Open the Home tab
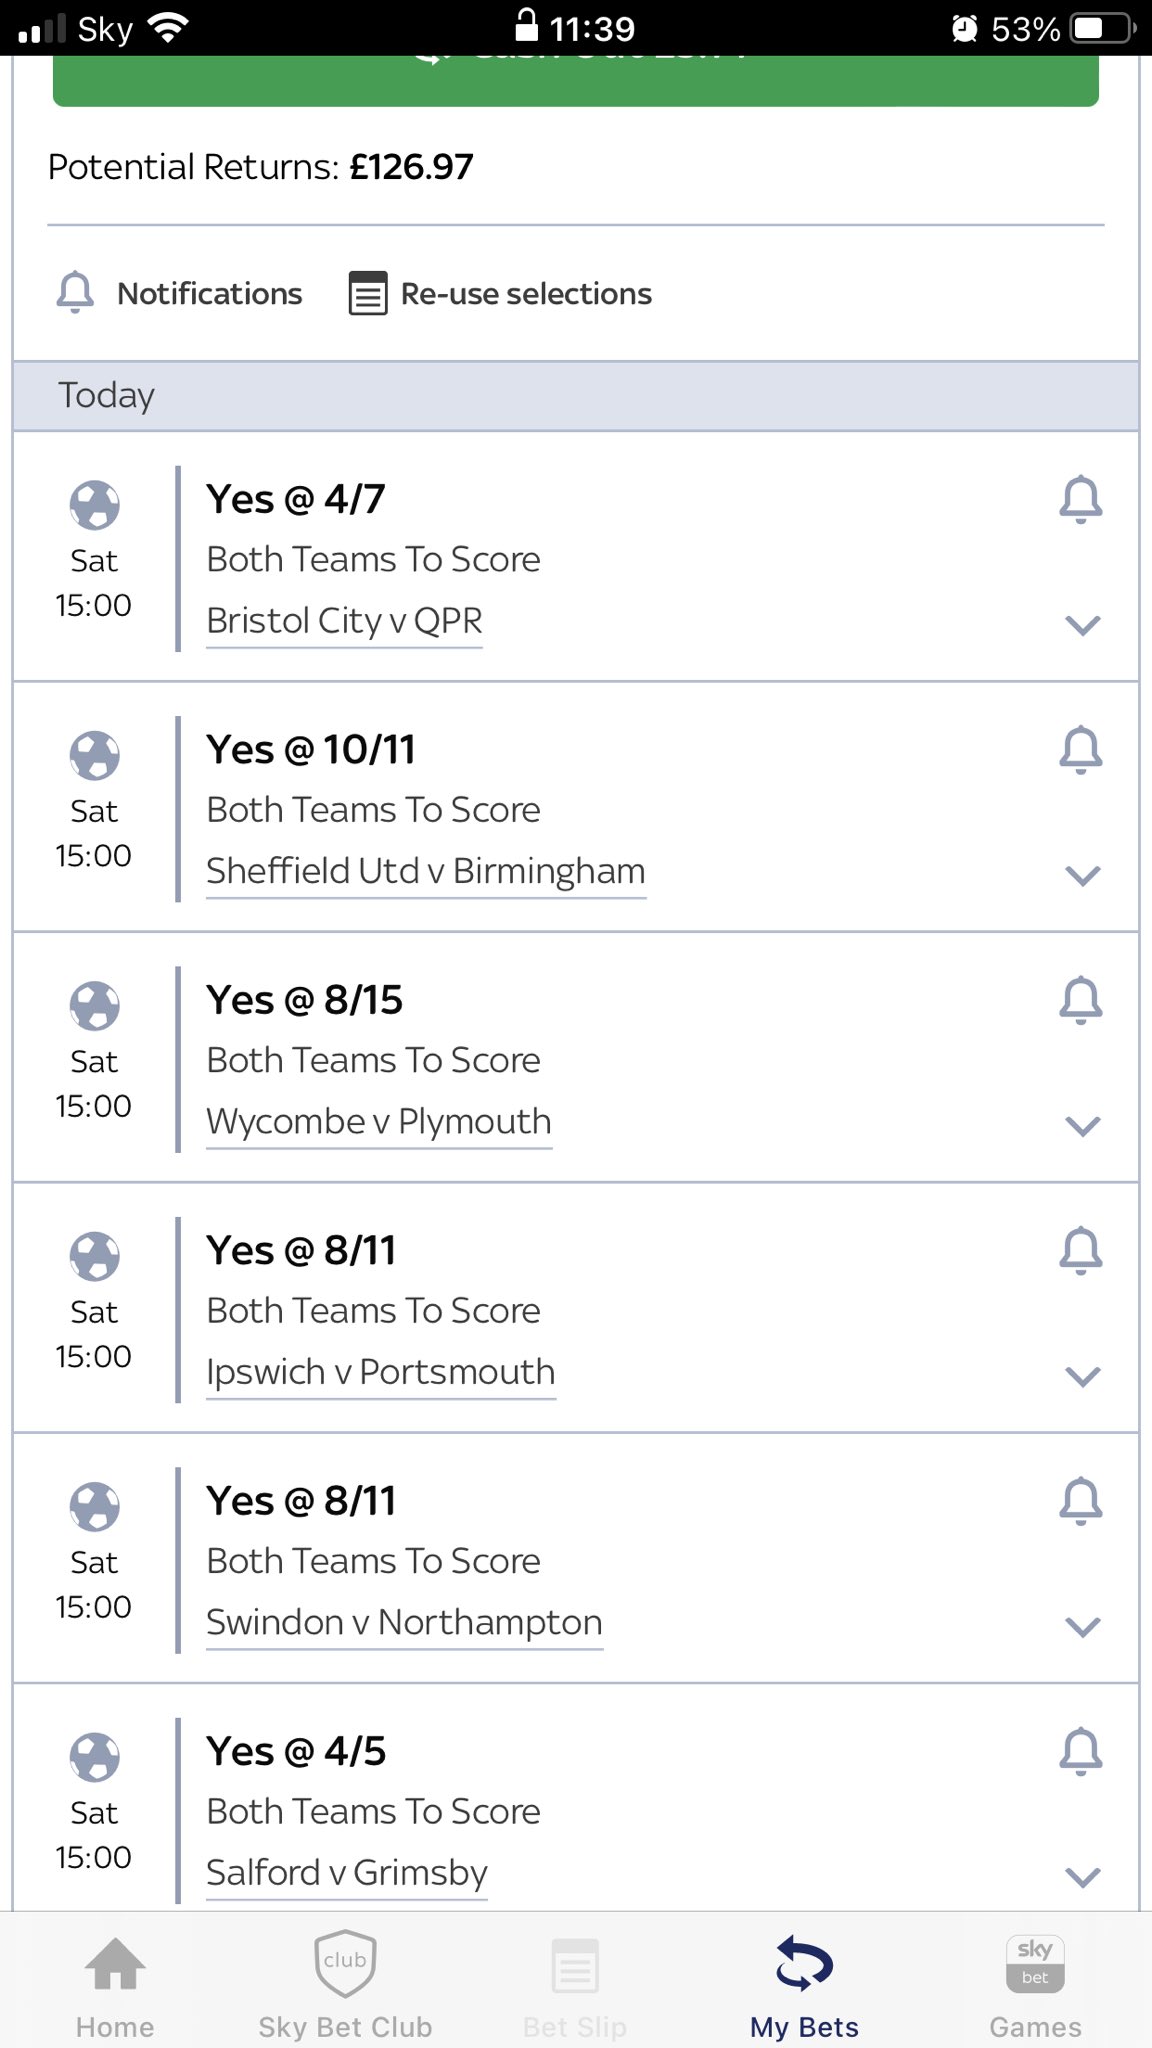 [x=115, y=1984]
